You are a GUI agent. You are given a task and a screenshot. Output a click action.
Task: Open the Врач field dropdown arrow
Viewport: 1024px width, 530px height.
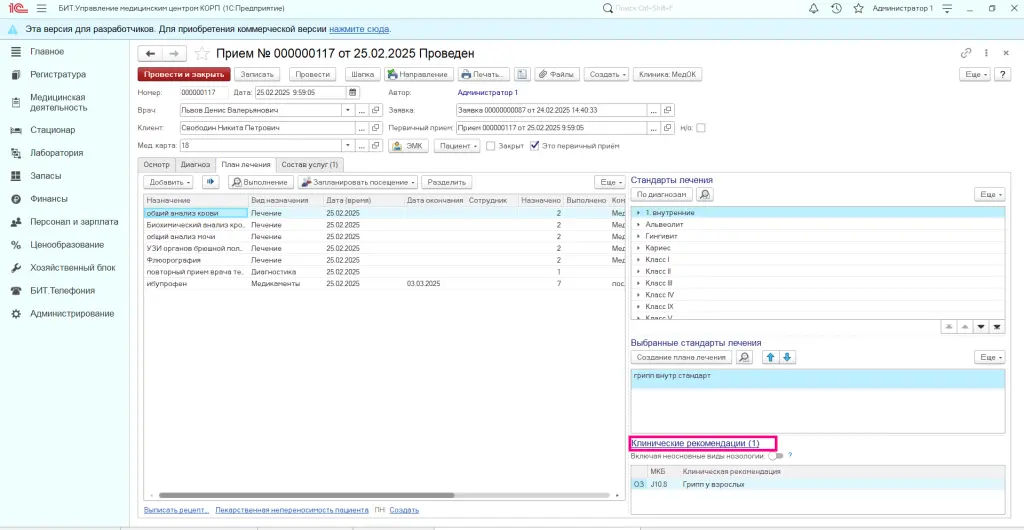(349, 110)
